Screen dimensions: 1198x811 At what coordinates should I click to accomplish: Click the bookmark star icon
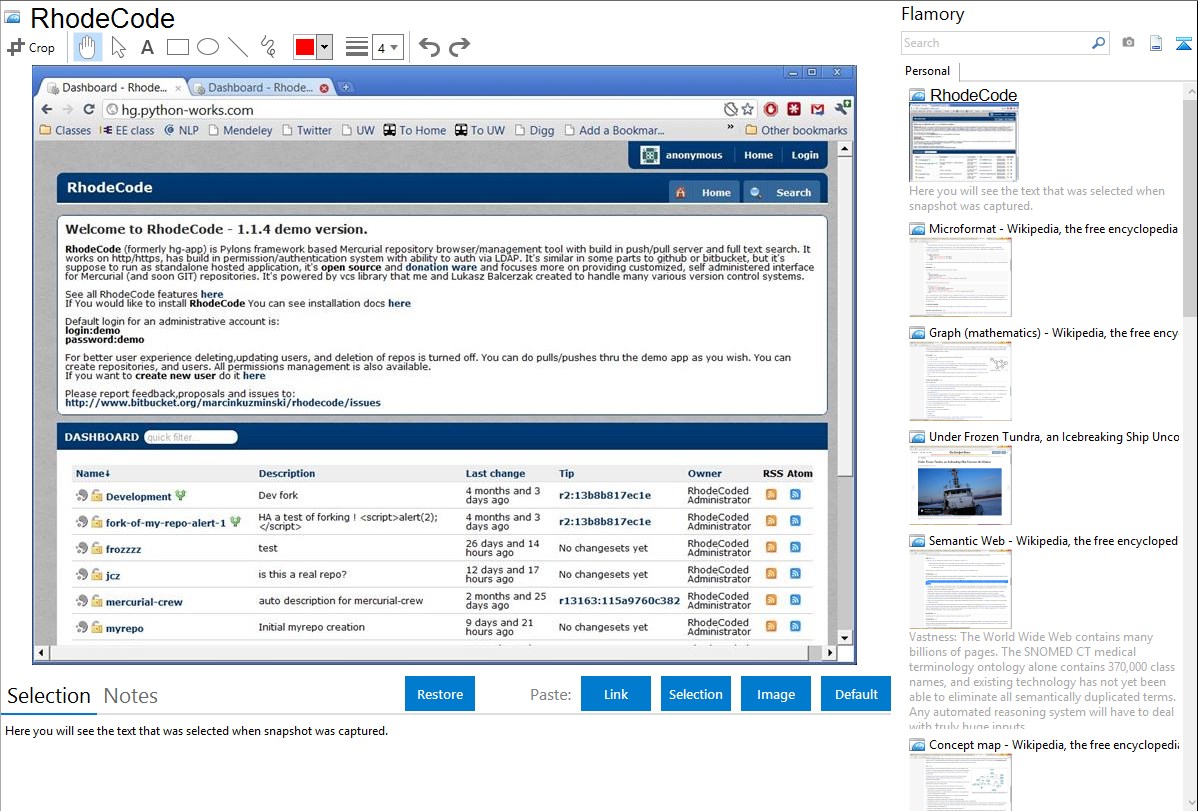coord(748,109)
